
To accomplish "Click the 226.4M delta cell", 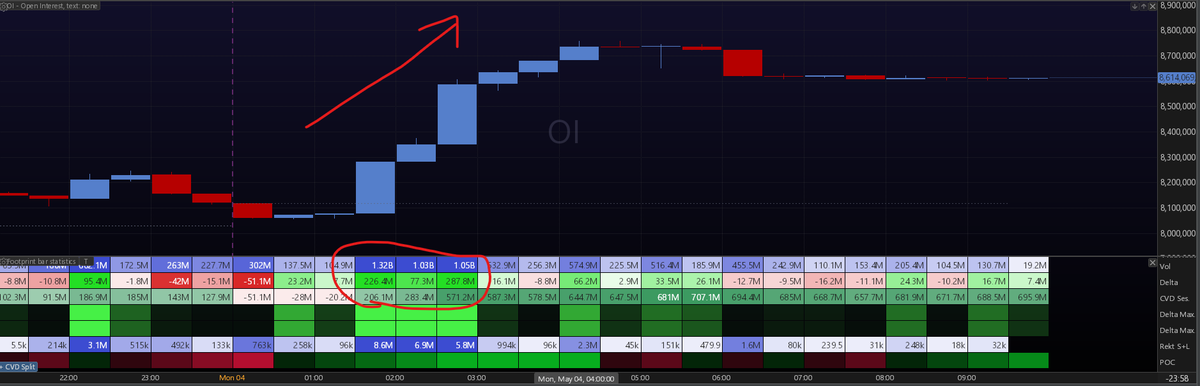I will point(376,282).
